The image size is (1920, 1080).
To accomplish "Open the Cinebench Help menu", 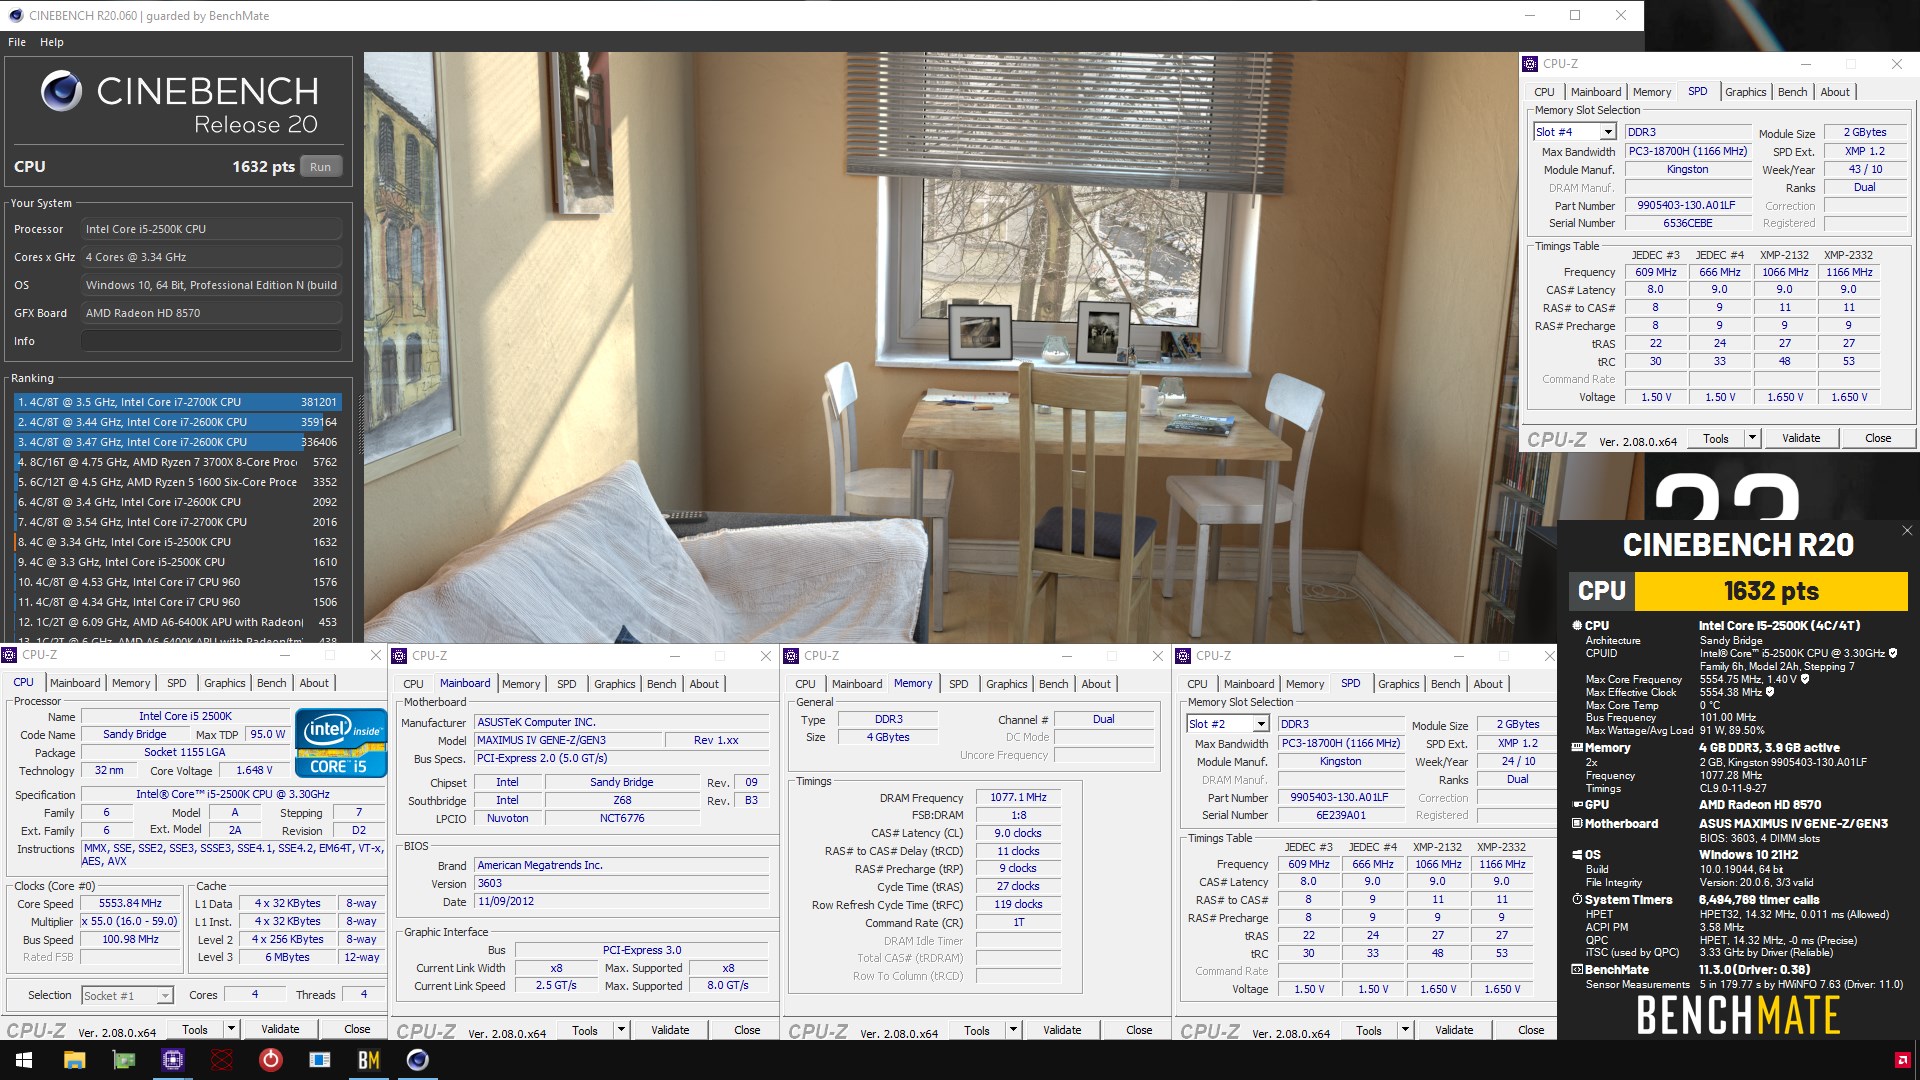I will click(52, 42).
